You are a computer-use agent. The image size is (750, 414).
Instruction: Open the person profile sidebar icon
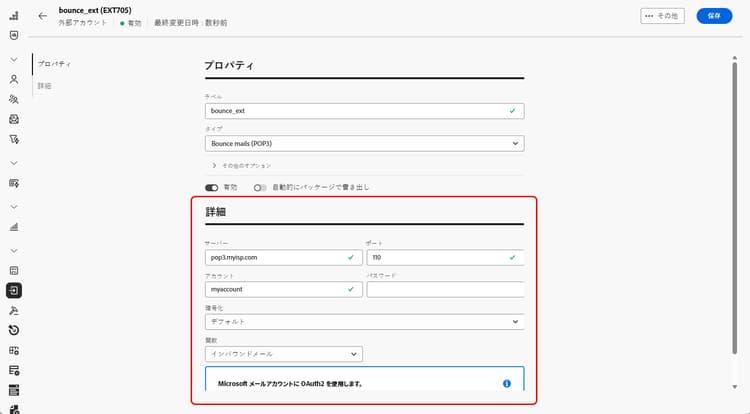coord(14,79)
